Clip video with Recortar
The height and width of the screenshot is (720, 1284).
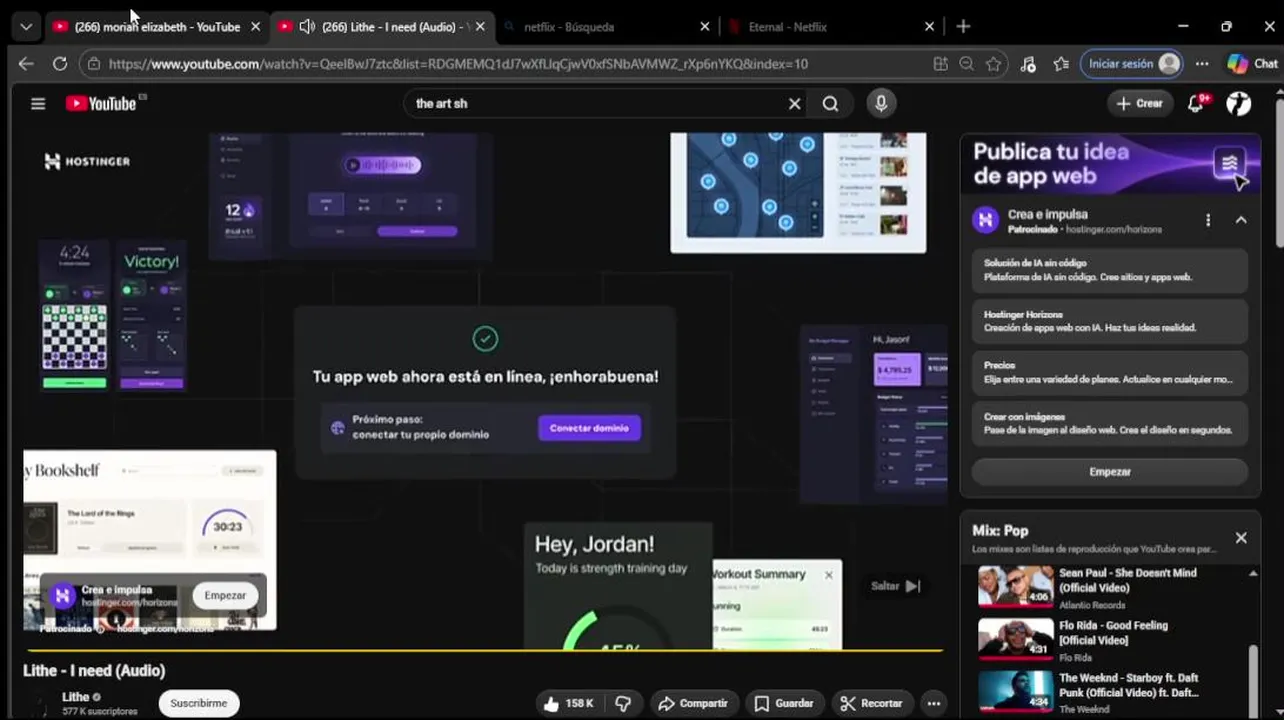point(872,703)
